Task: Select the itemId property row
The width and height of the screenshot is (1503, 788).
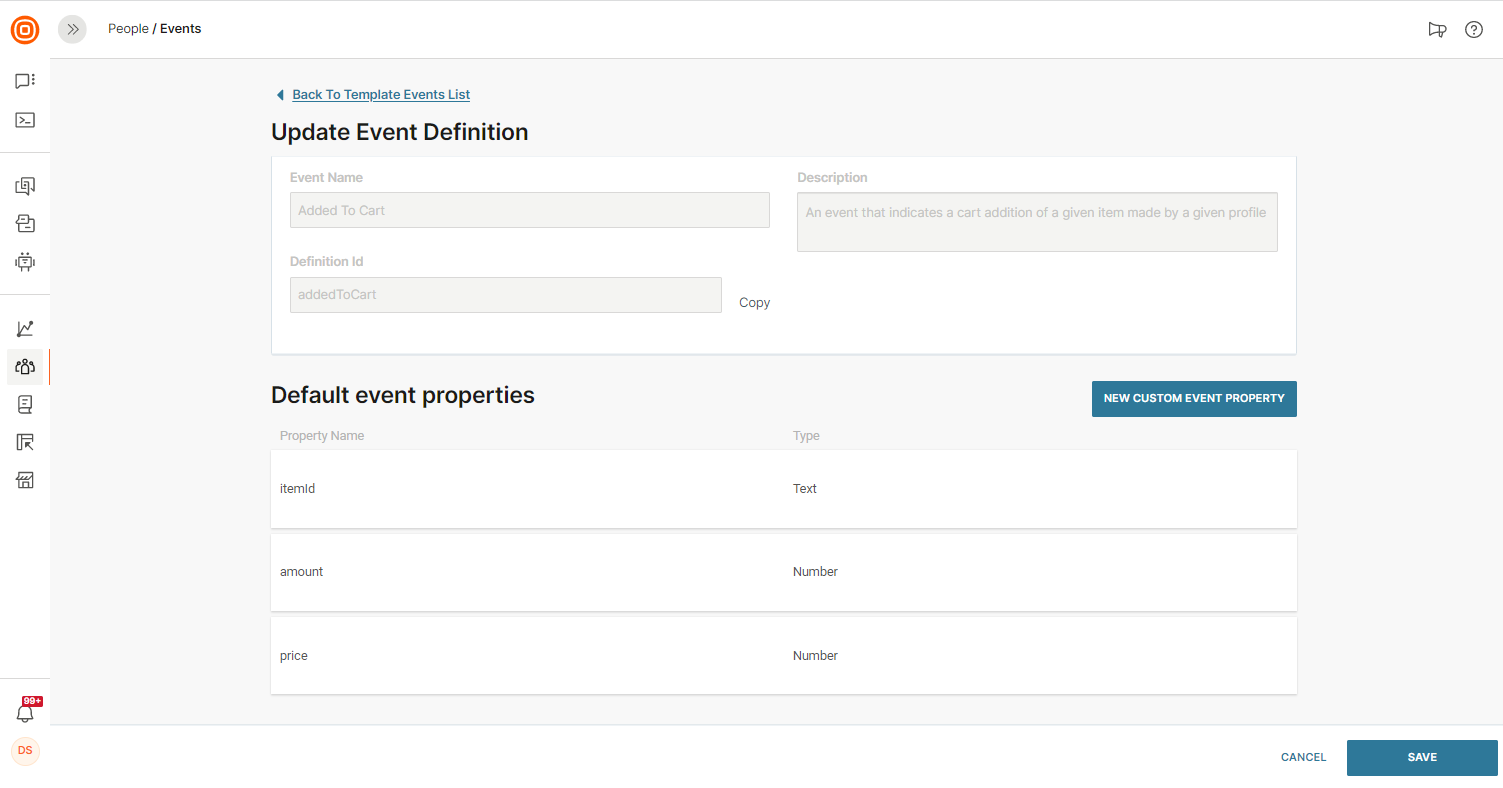Action: [x=783, y=489]
